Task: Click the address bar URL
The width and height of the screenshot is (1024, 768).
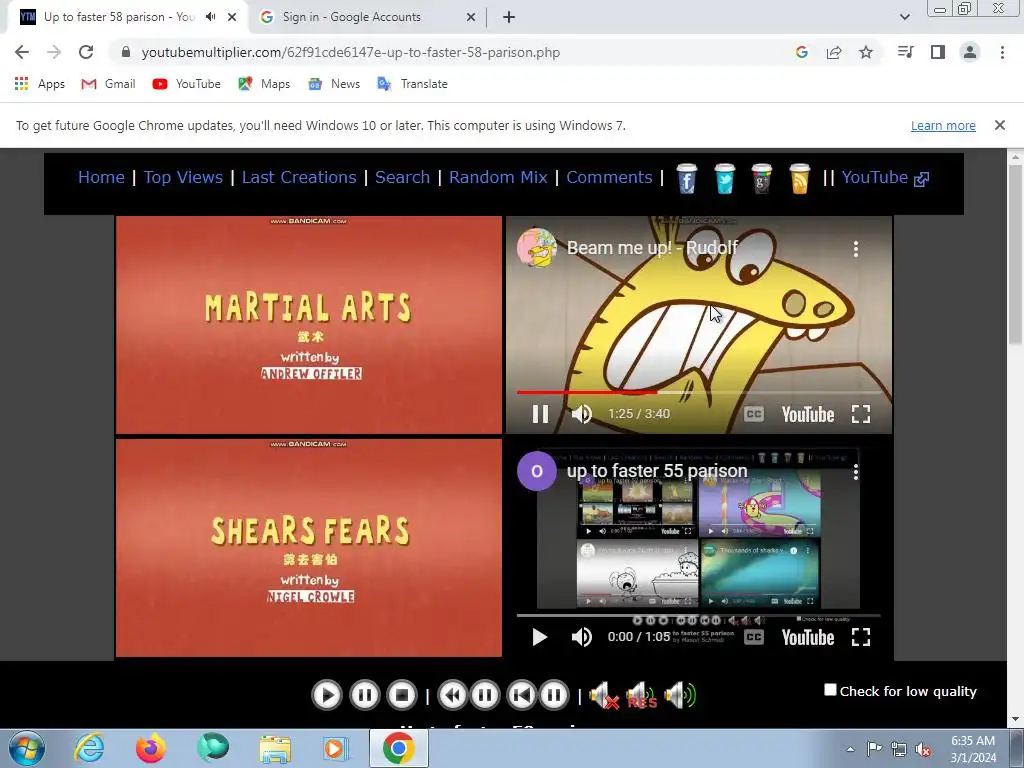Action: point(351,52)
